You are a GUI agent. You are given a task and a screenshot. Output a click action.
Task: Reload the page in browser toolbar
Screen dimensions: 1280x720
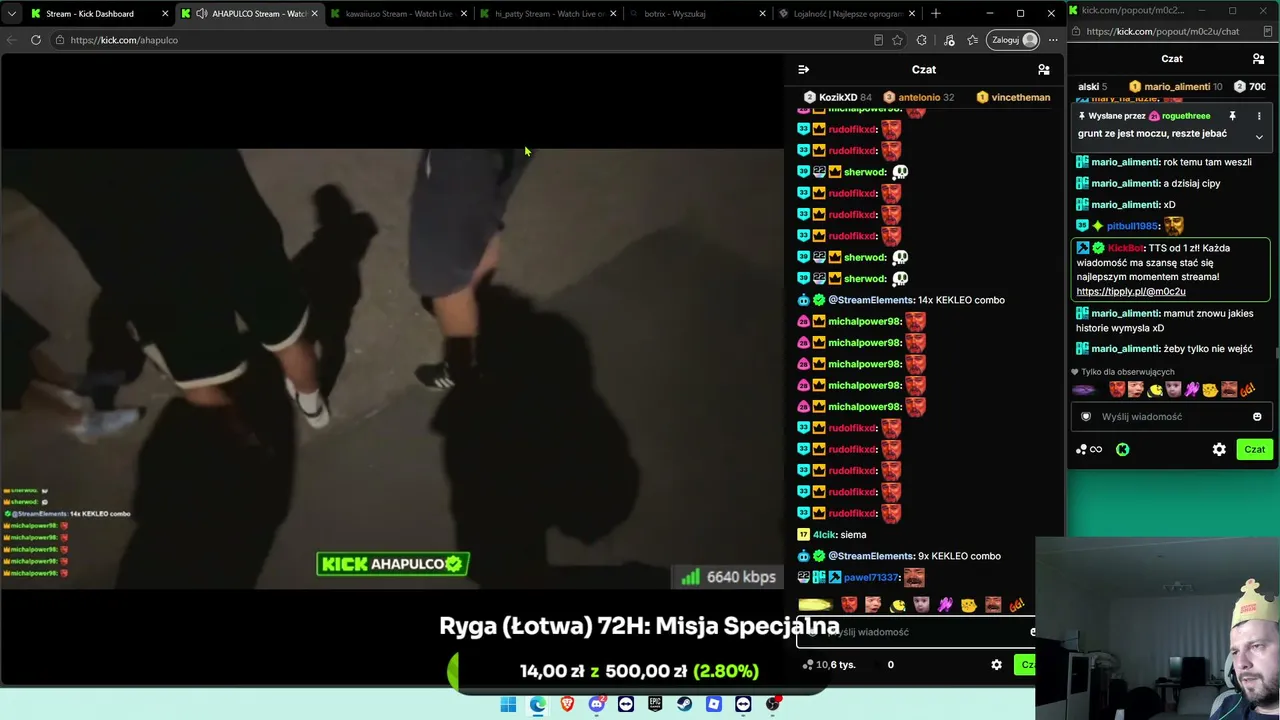point(36,40)
